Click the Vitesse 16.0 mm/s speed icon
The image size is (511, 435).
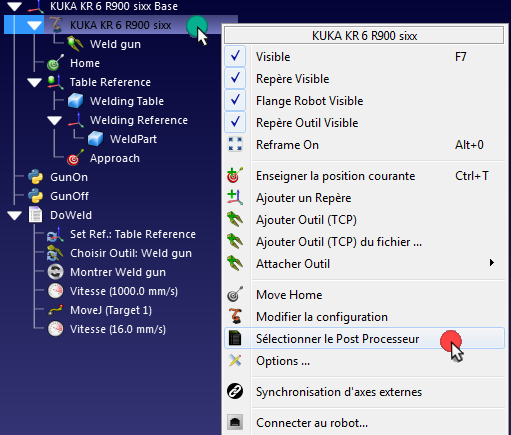55,329
